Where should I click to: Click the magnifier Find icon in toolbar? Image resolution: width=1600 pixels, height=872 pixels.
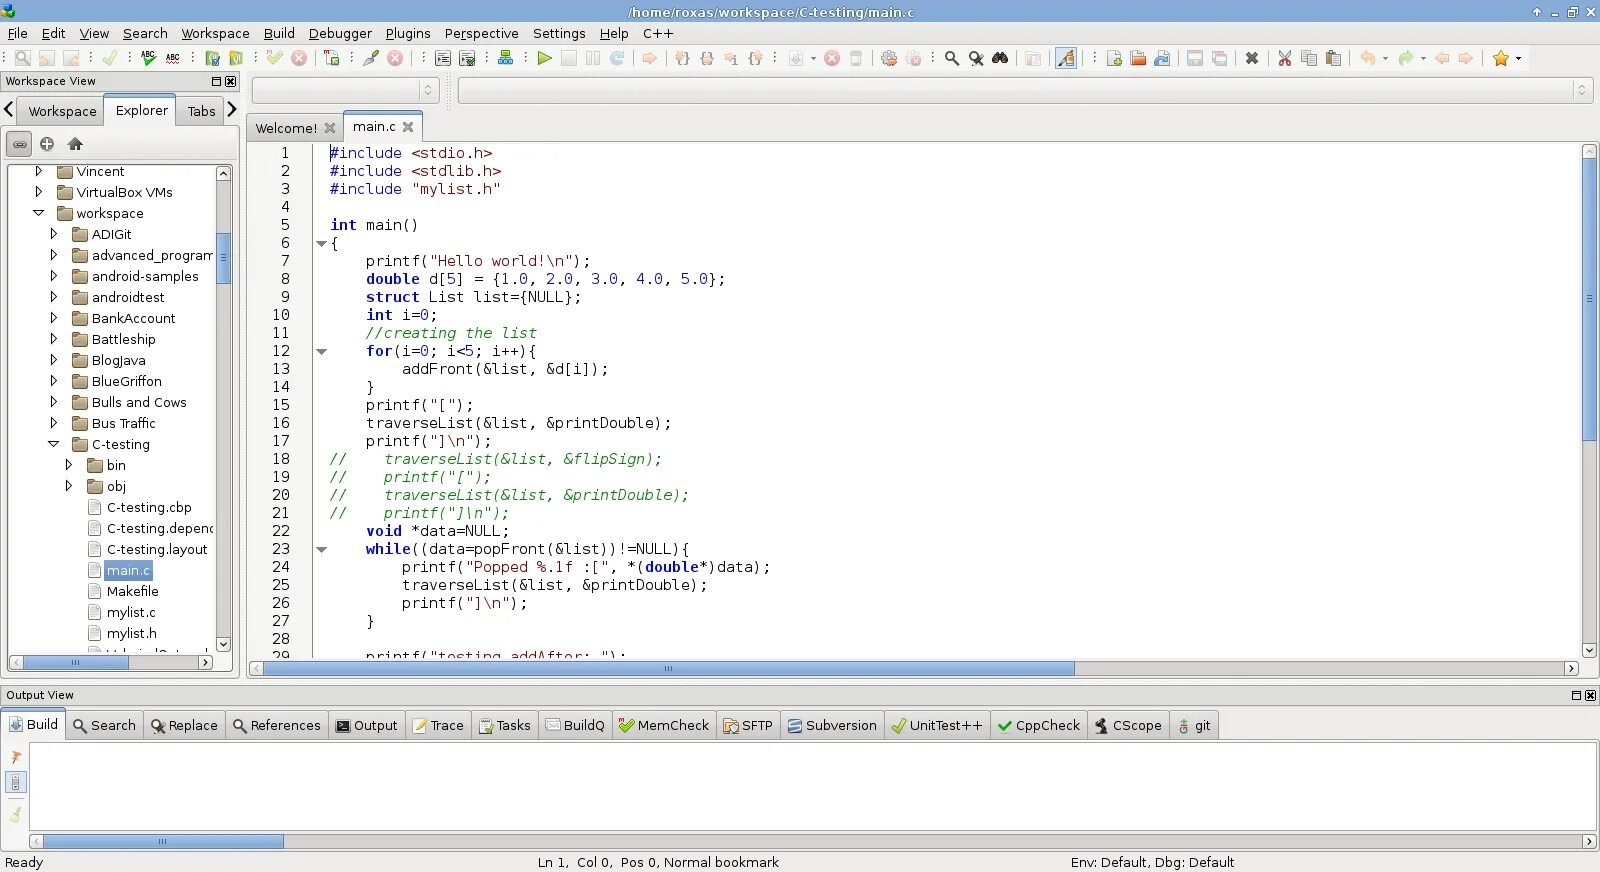pyautogui.click(x=952, y=58)
